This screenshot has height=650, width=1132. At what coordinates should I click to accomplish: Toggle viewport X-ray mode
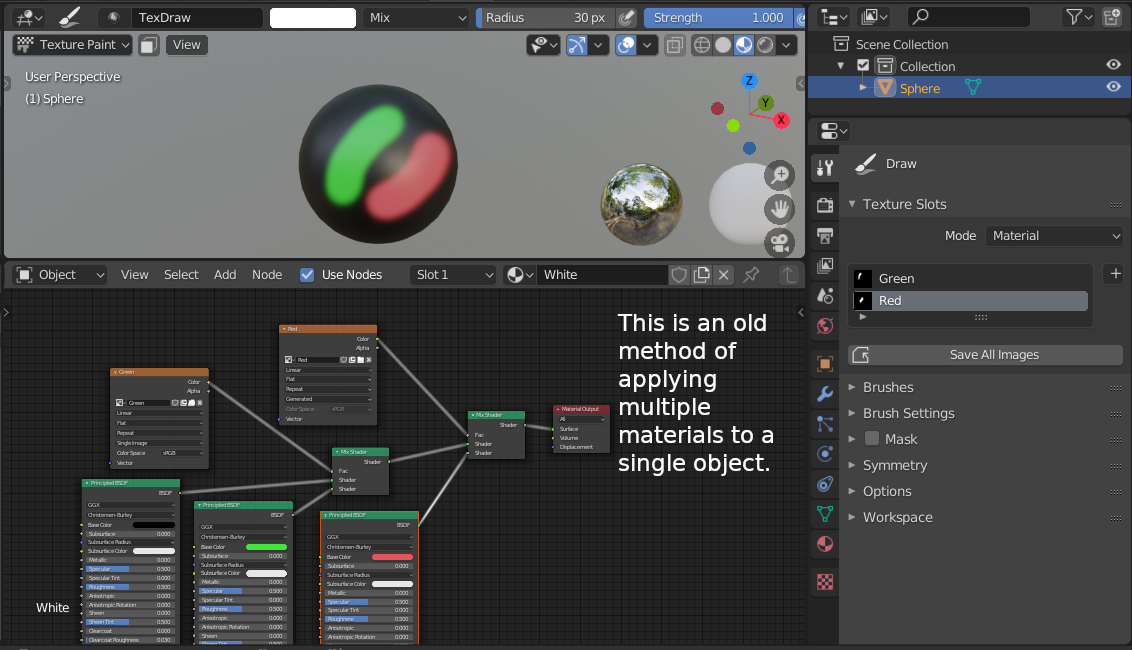click(674, 45)
